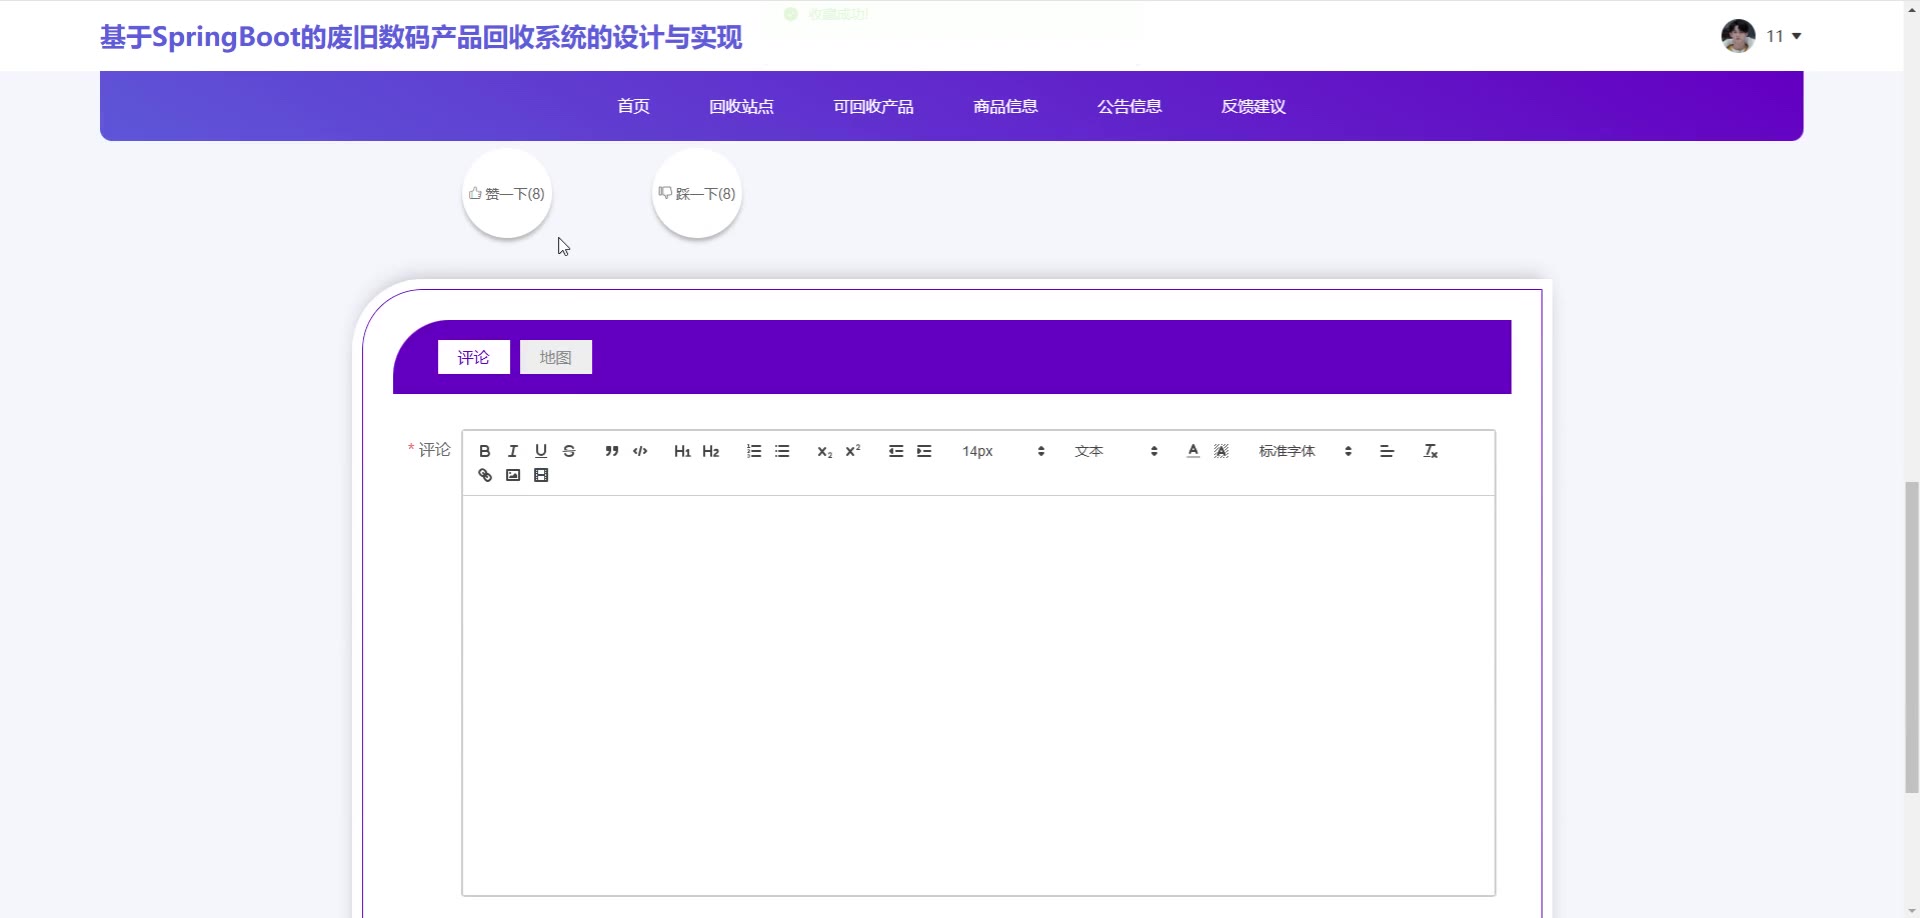Click the 踩一下(8) dislike button

click(x=697, y=194)
